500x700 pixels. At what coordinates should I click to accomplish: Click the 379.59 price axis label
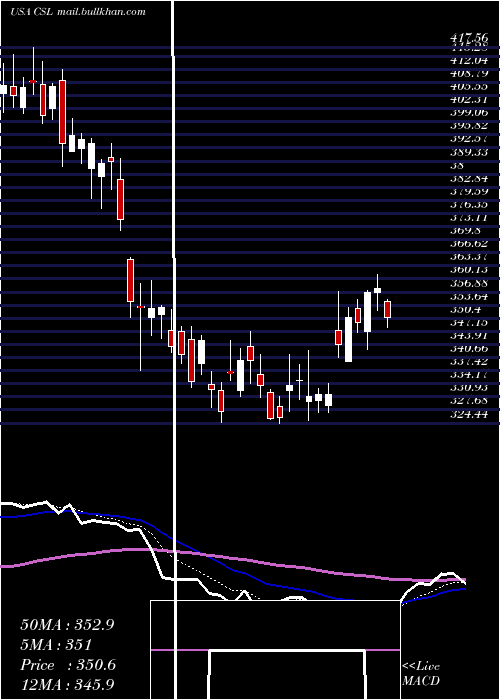468,192
